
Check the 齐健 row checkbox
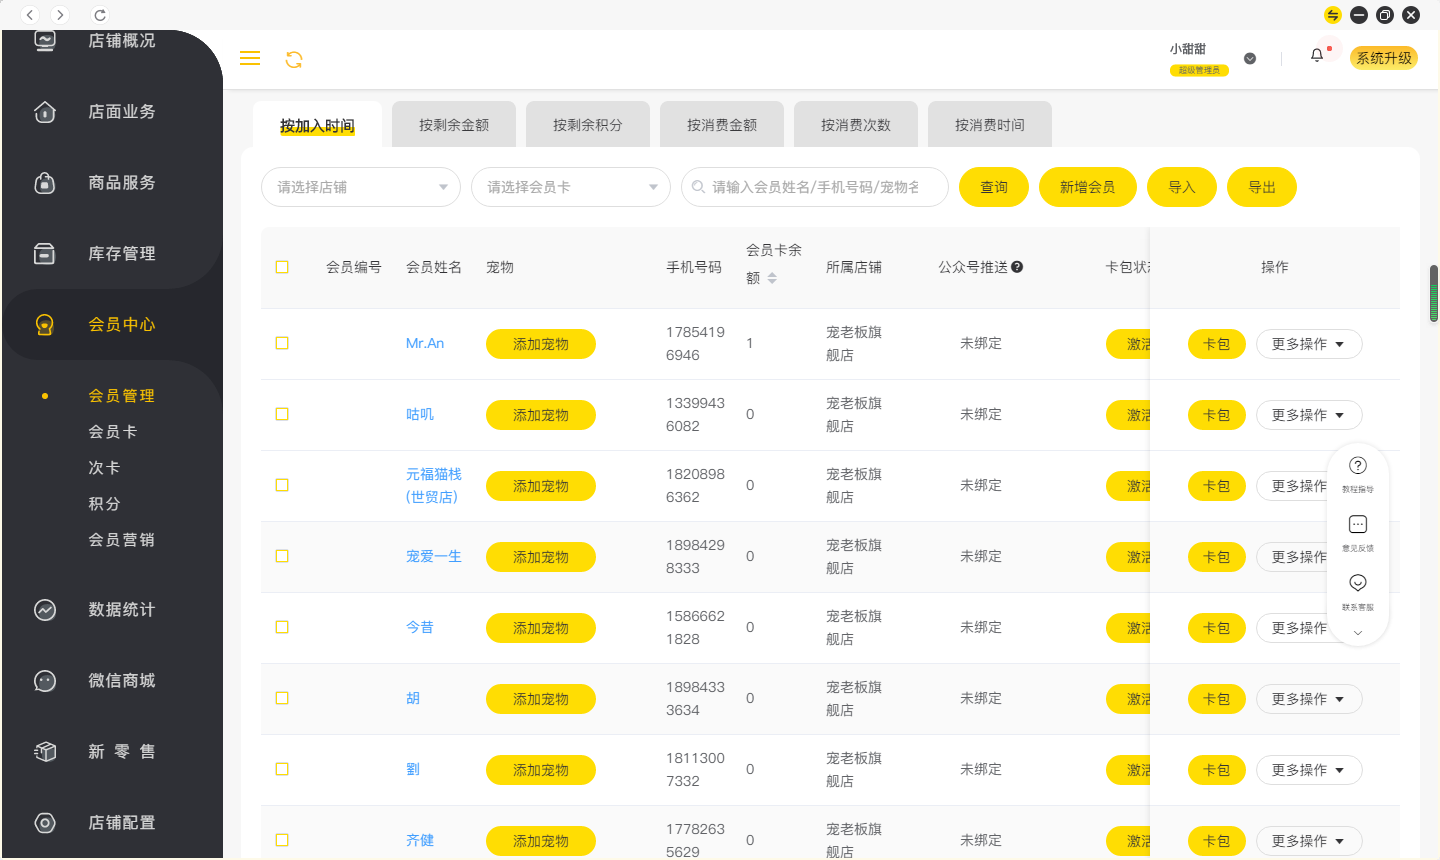click(282, 840)
